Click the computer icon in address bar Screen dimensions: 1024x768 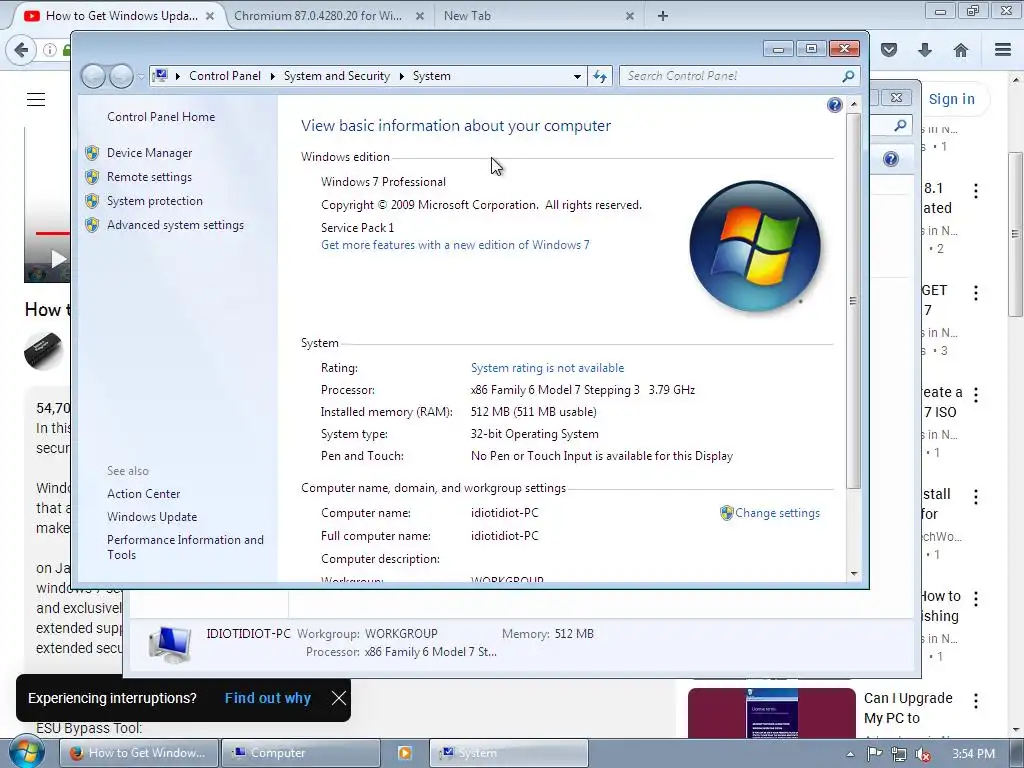point(160,76)
